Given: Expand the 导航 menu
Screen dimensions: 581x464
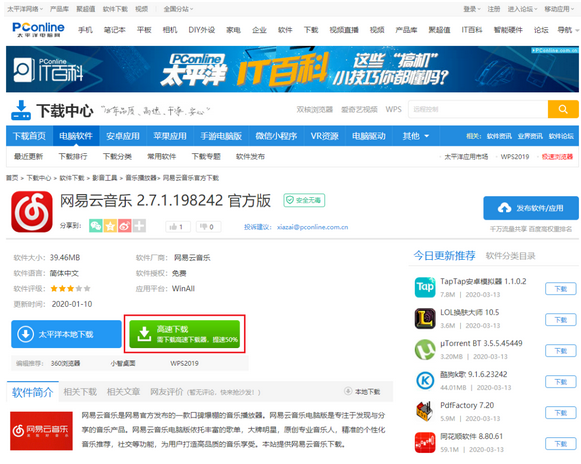Looking at the screenshot, I should pyautogui.click(x=568, y=30).
